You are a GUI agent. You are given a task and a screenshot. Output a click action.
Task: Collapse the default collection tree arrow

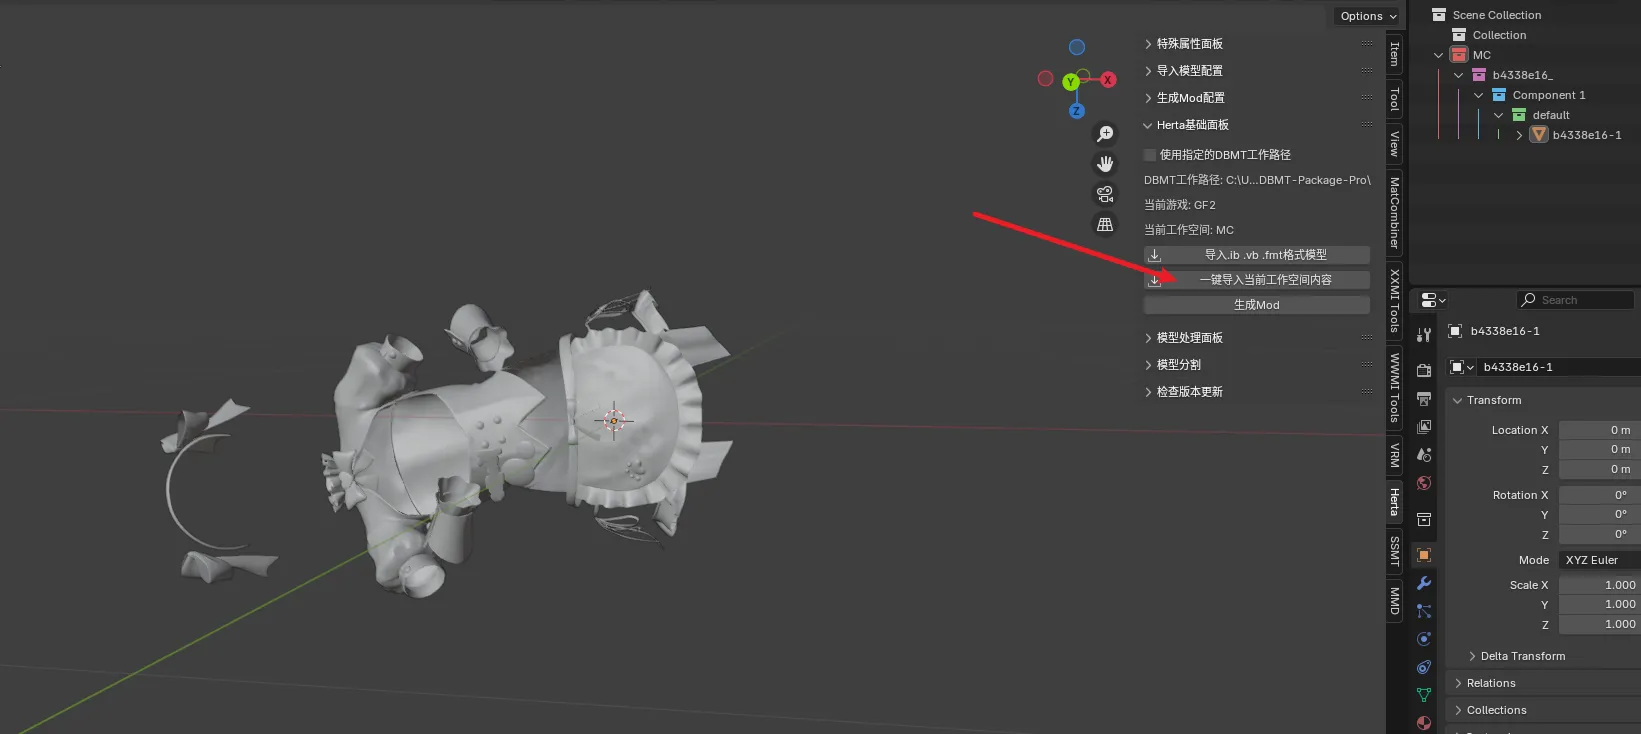coord(1499,115)
